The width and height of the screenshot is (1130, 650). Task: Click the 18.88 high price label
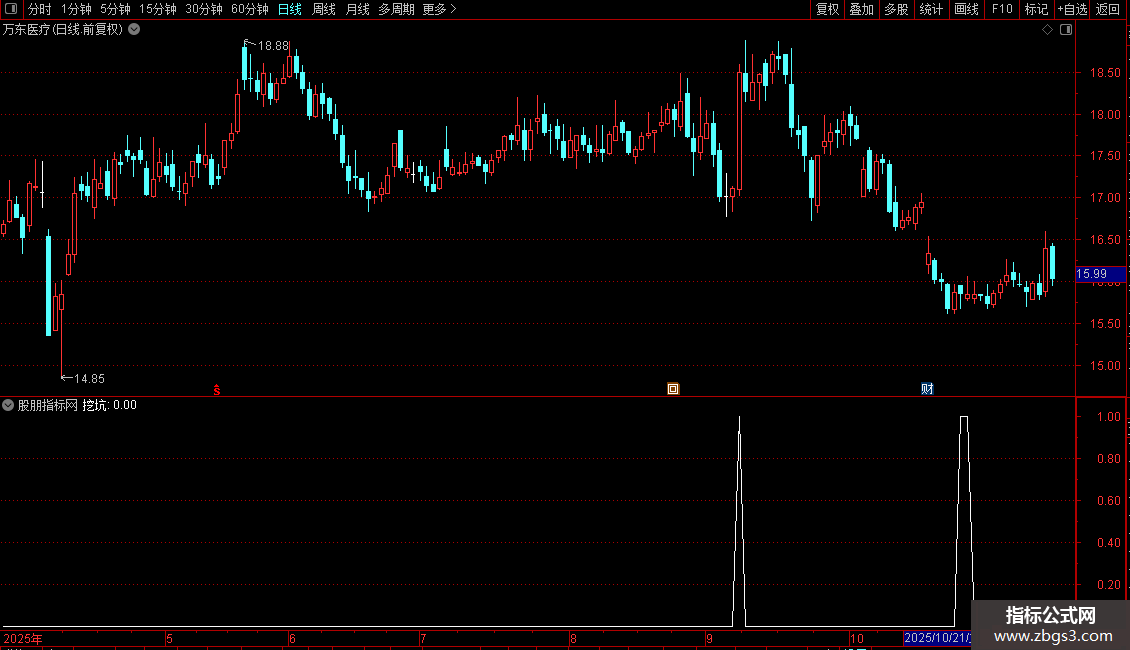point(273,45)
